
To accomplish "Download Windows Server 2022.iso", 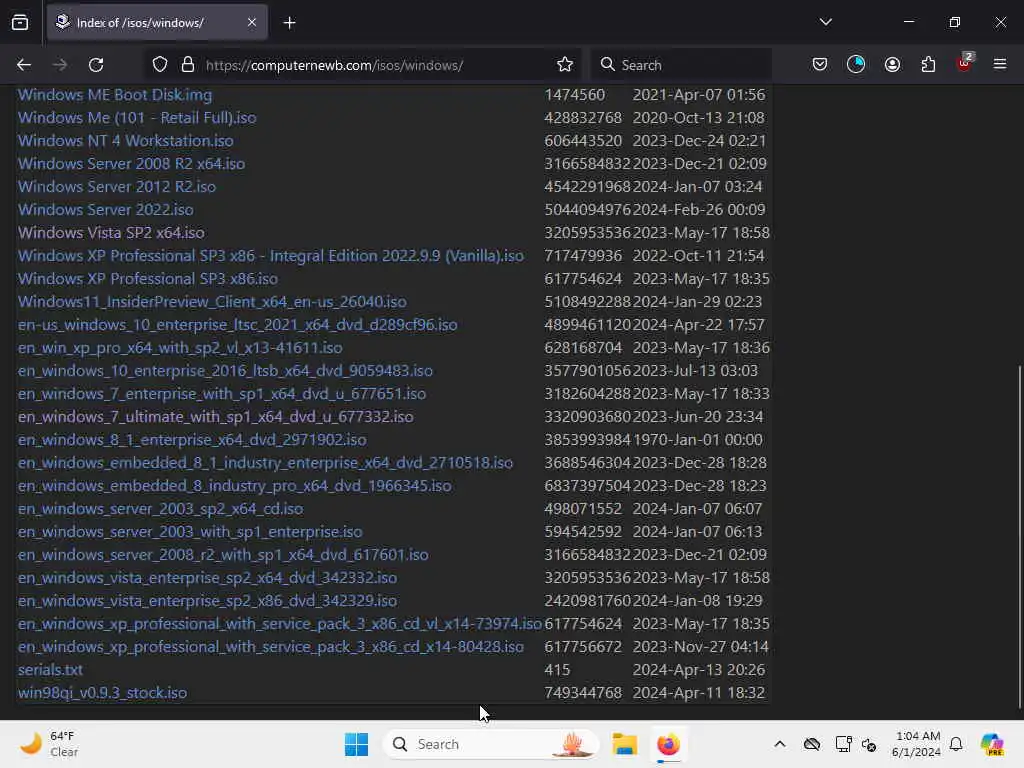I will tap(106, 210).
